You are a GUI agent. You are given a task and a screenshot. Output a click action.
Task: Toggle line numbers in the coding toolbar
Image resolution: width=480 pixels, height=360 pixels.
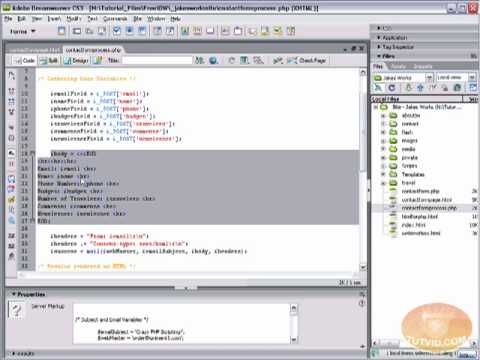coord(11,153)
